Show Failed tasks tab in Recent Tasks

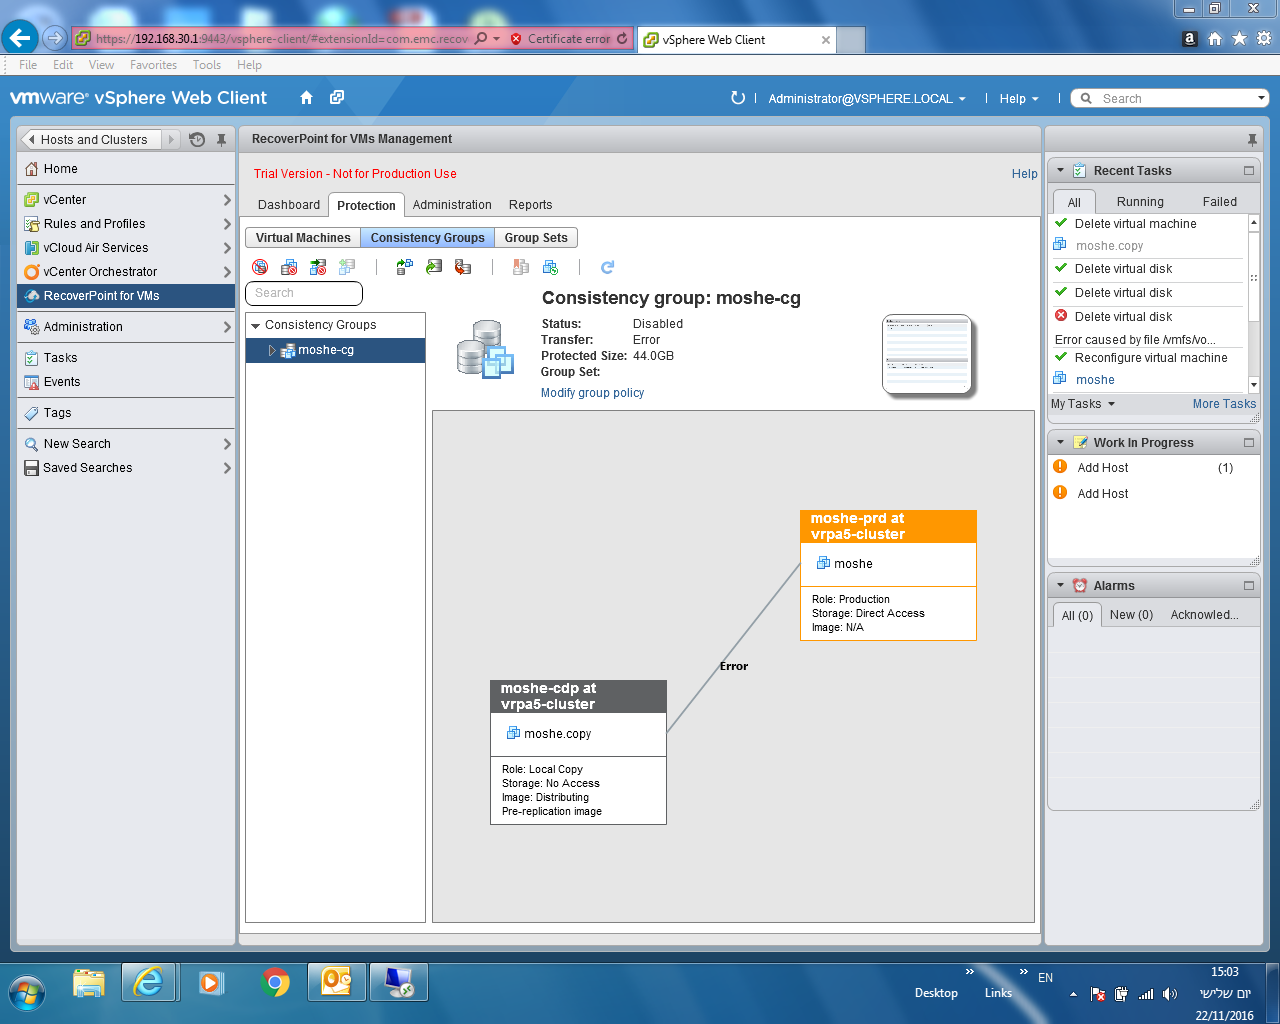[1219, 202]
